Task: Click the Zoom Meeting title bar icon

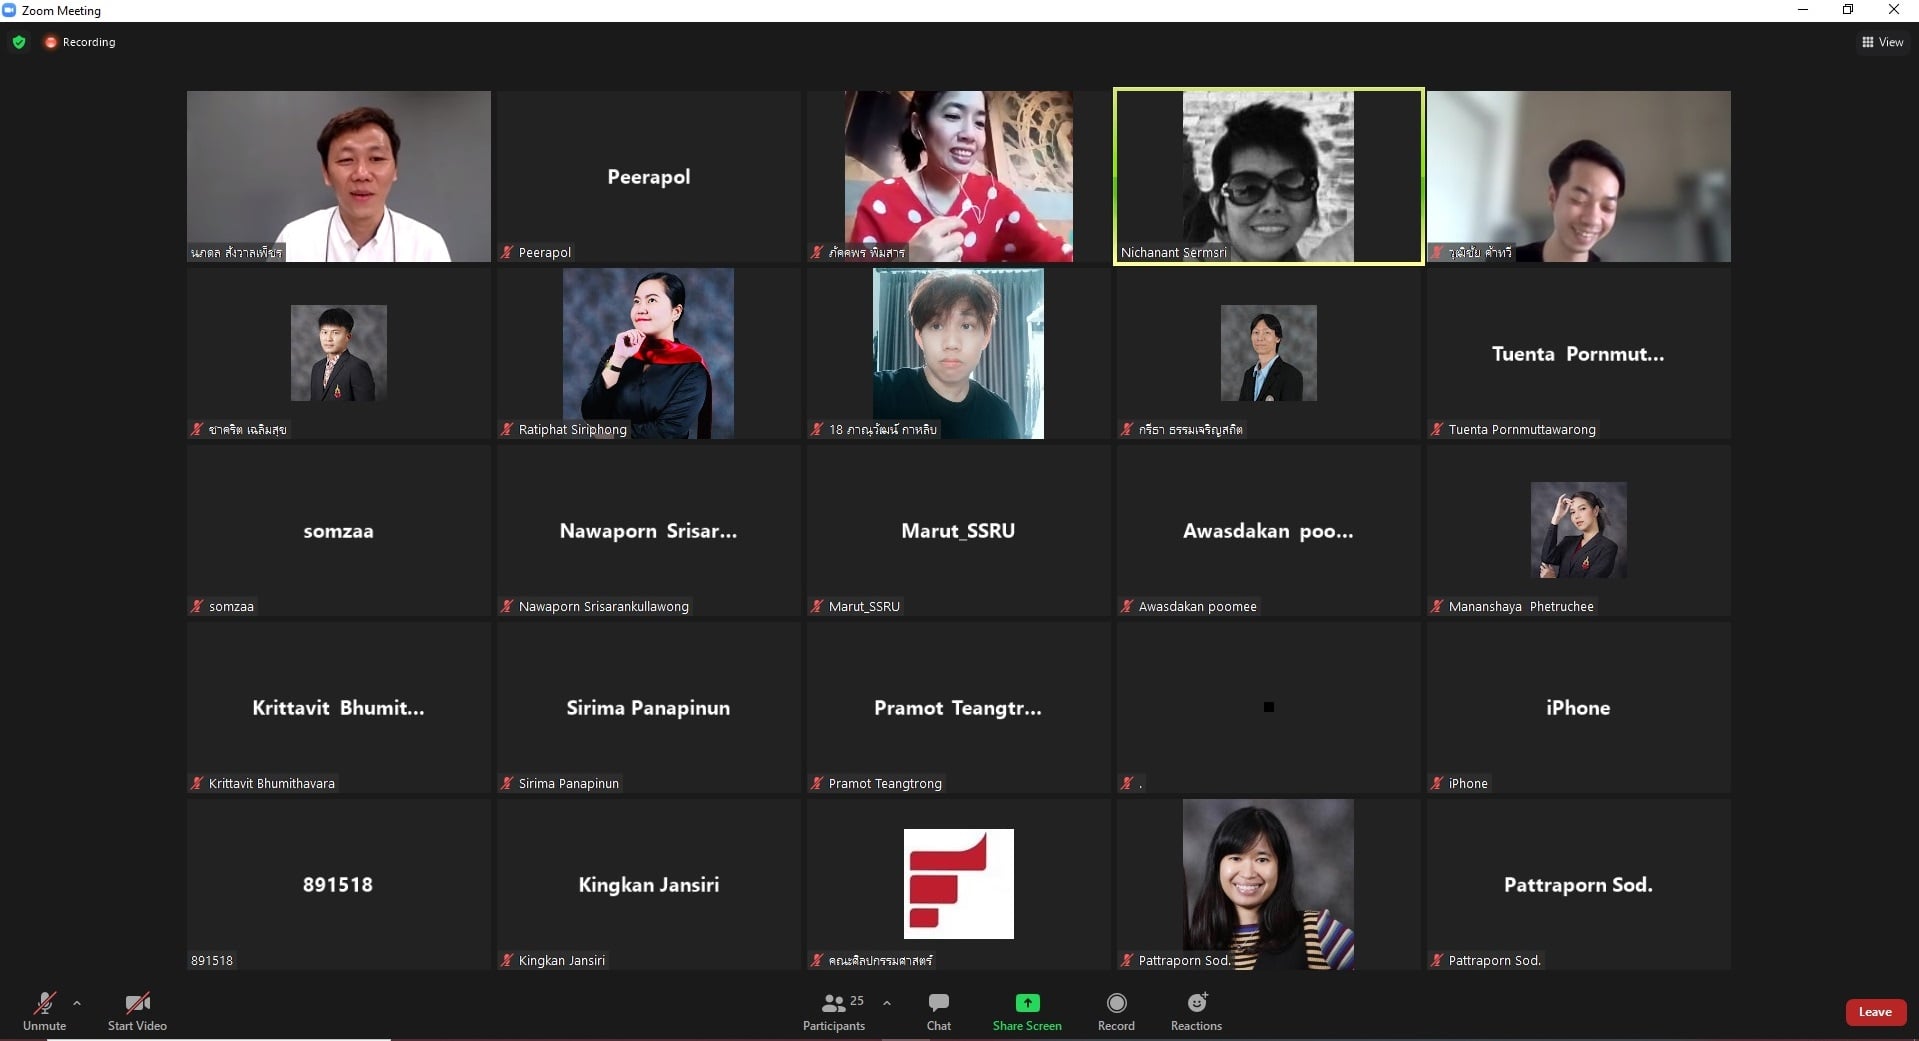Action: tap(10, 10)
